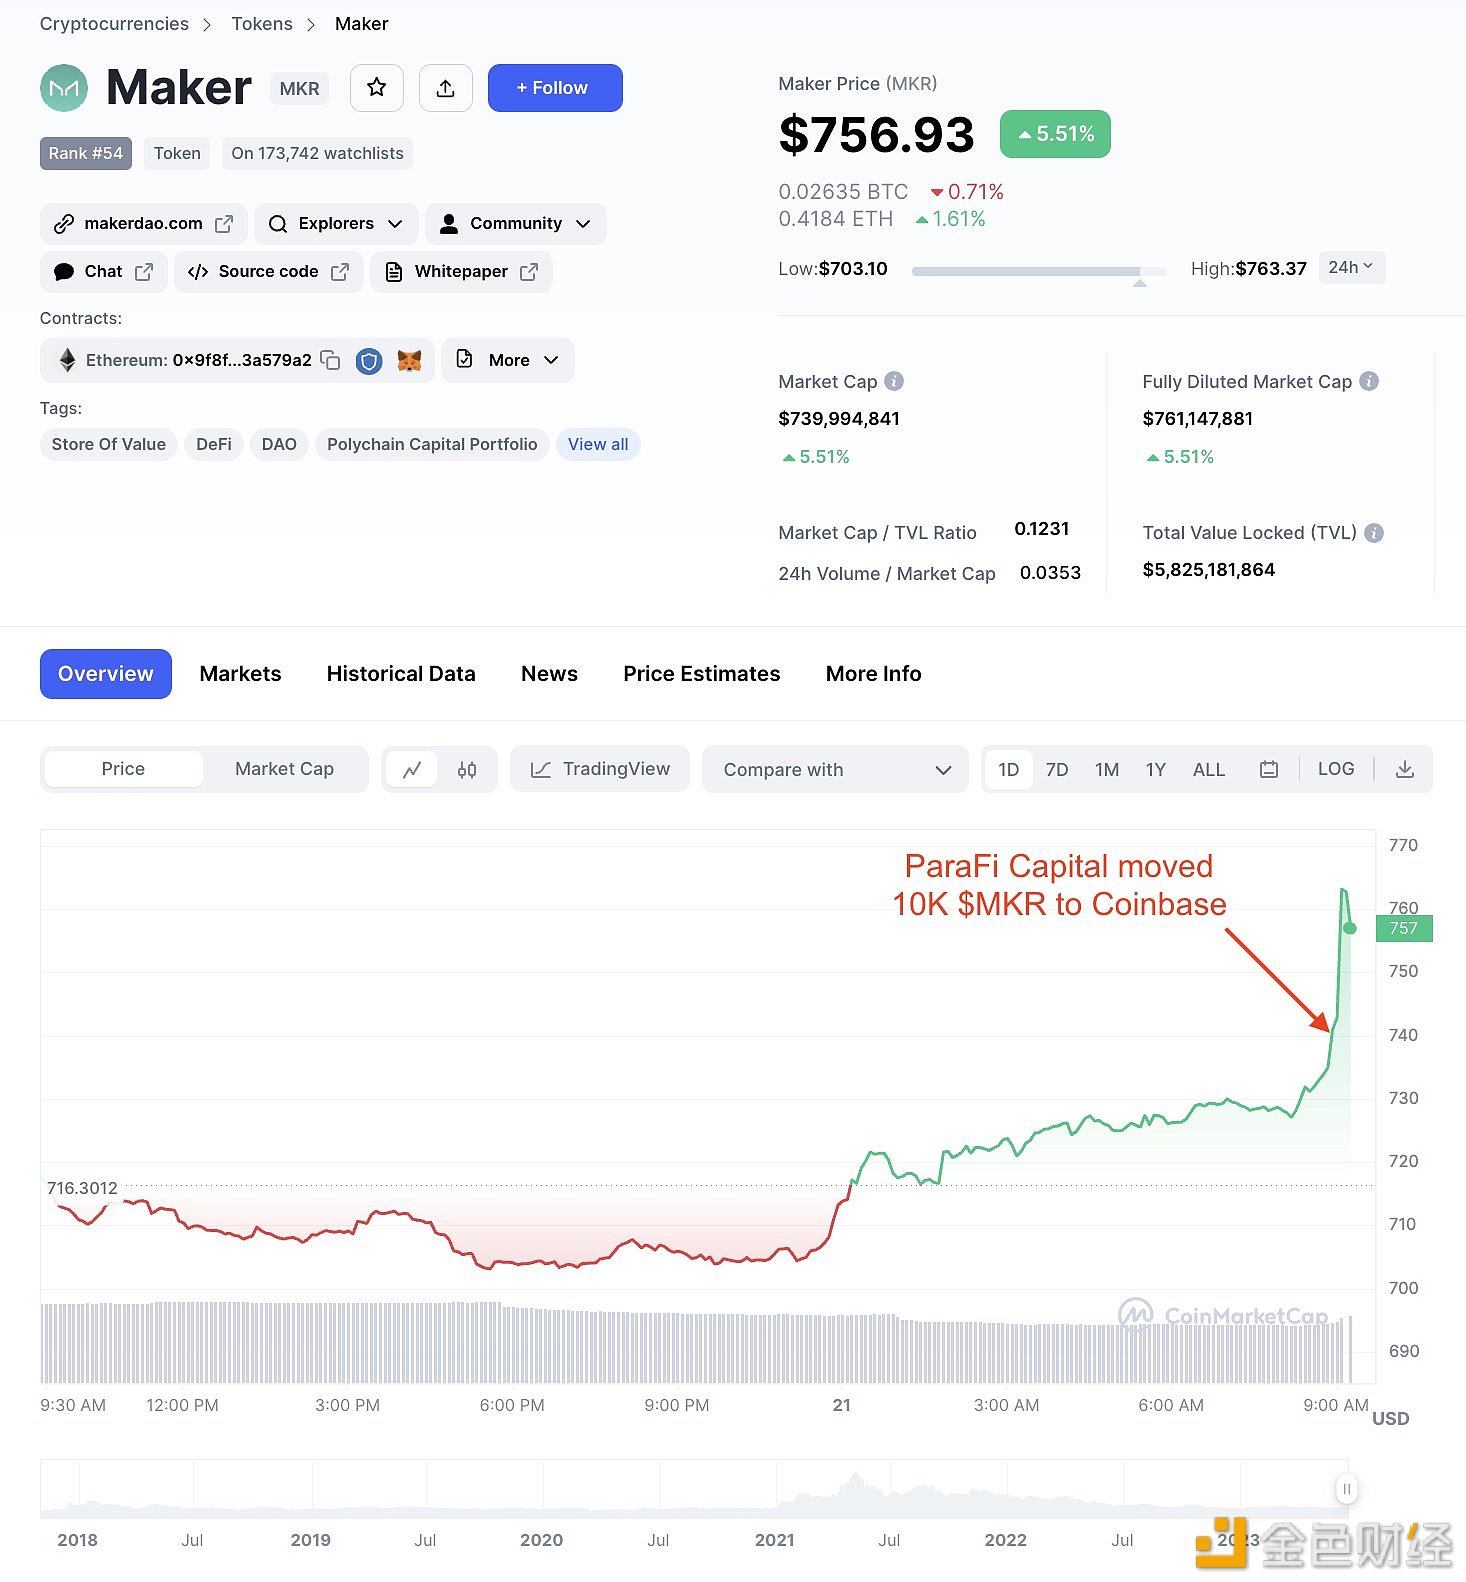
Task: Toggle the chart to Market Cap
Action: click(x=284, y=769)
